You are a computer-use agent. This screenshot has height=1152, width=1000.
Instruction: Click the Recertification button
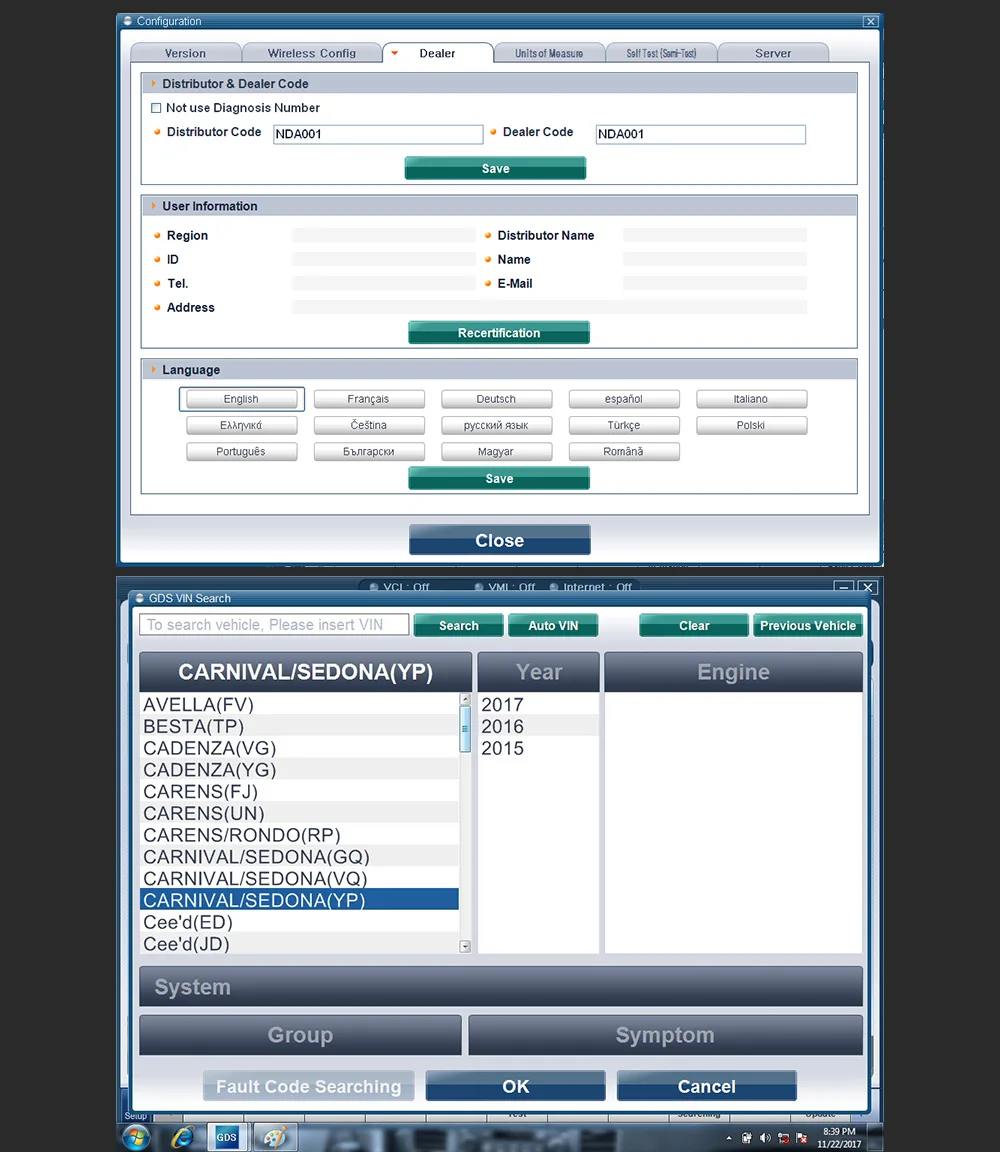(x=499, y=333)
